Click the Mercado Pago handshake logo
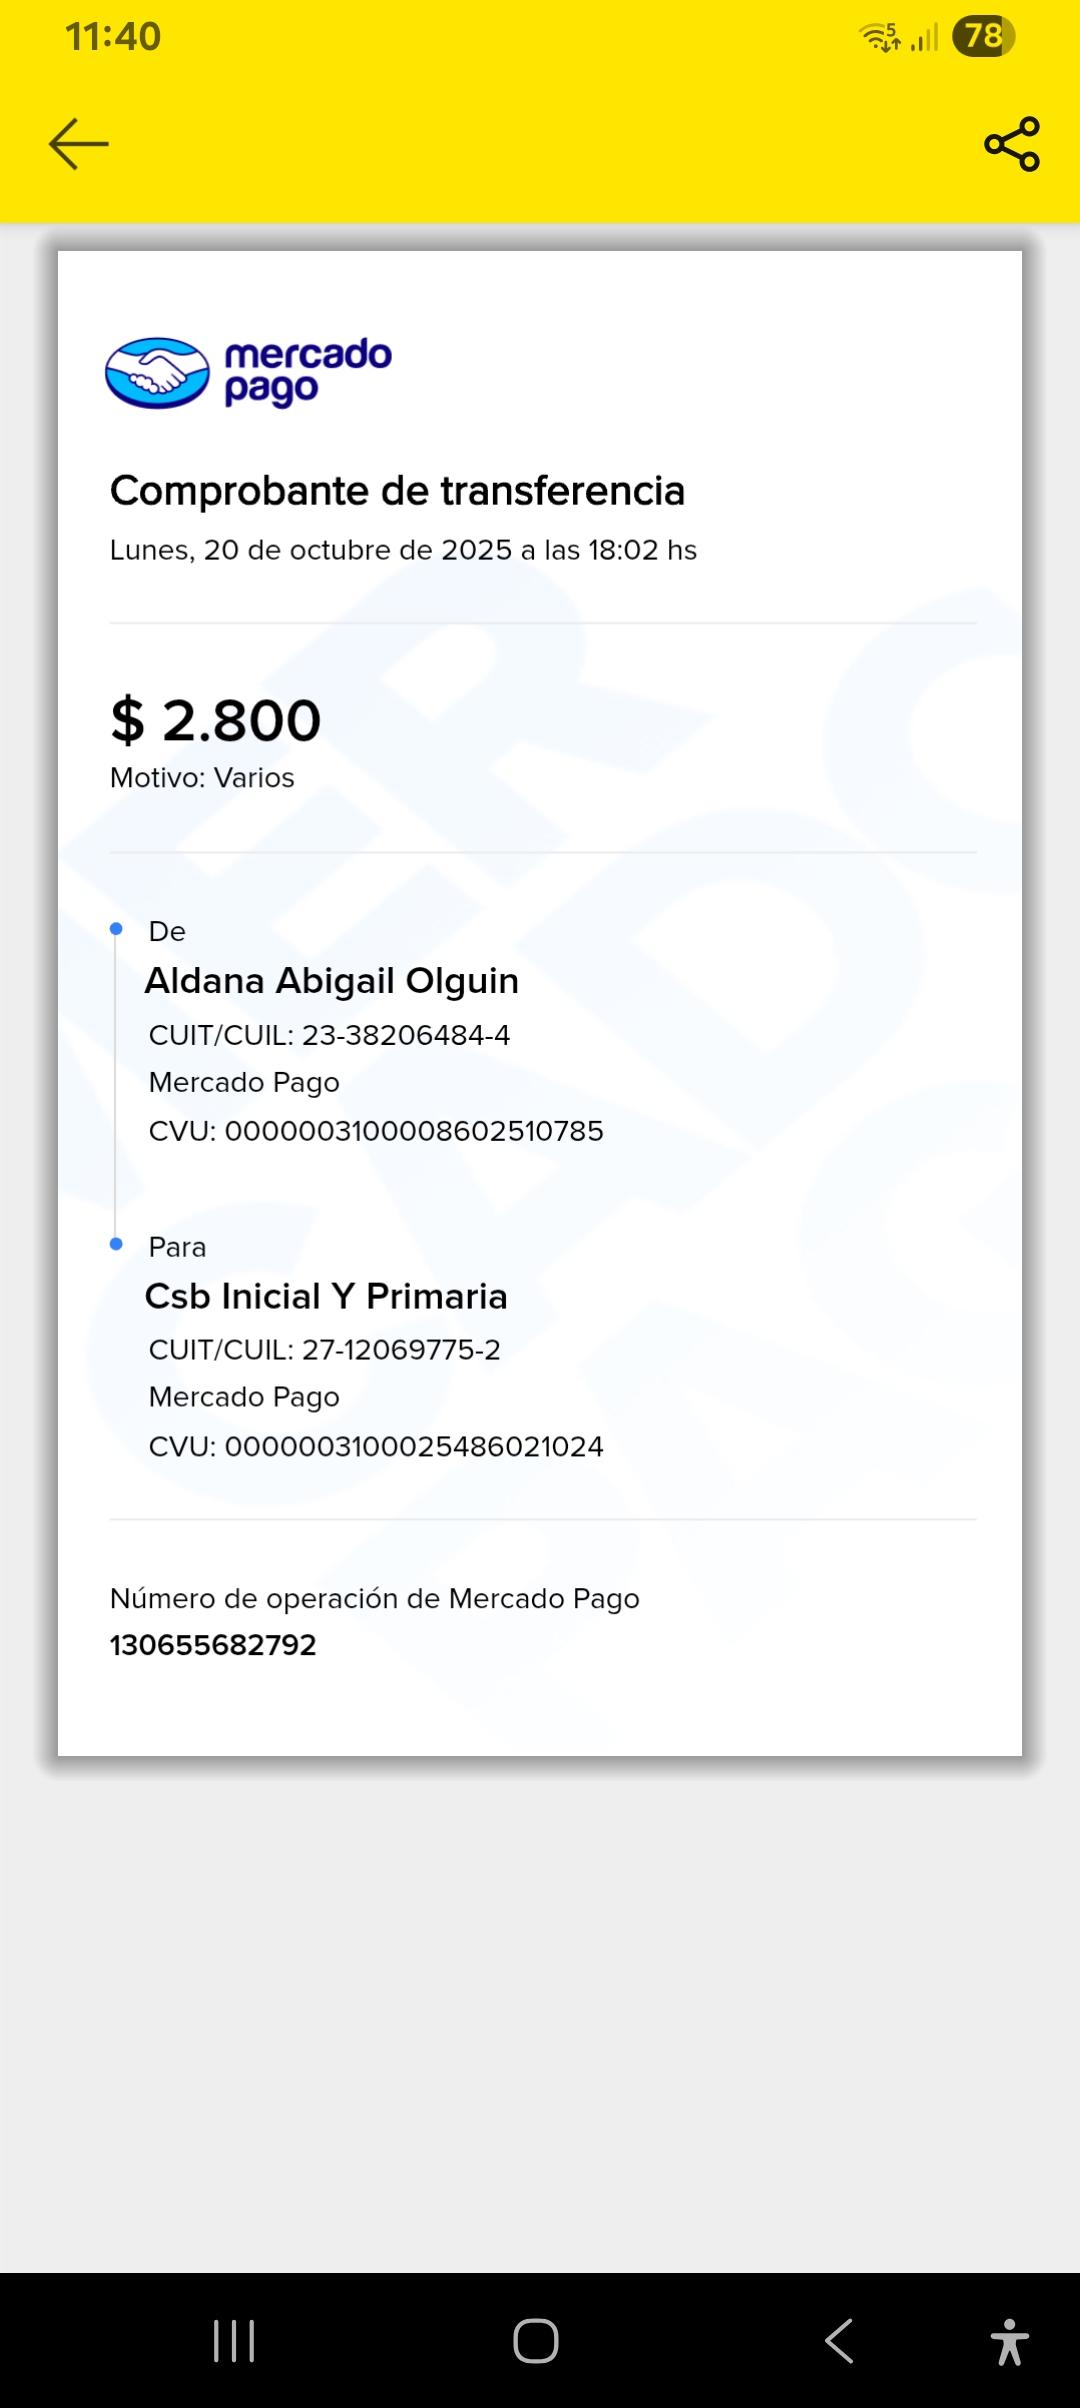This screenshot has height=2408, width=1080. coord(157,373)
